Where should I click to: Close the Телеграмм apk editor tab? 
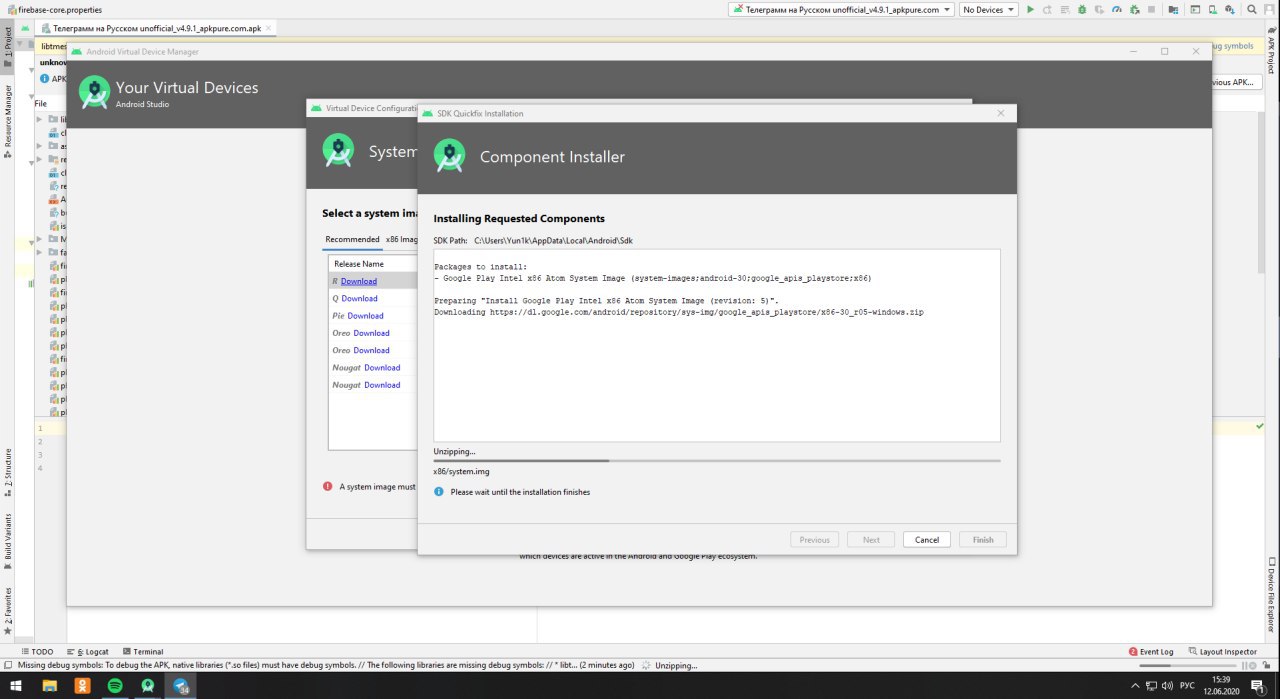268,29
